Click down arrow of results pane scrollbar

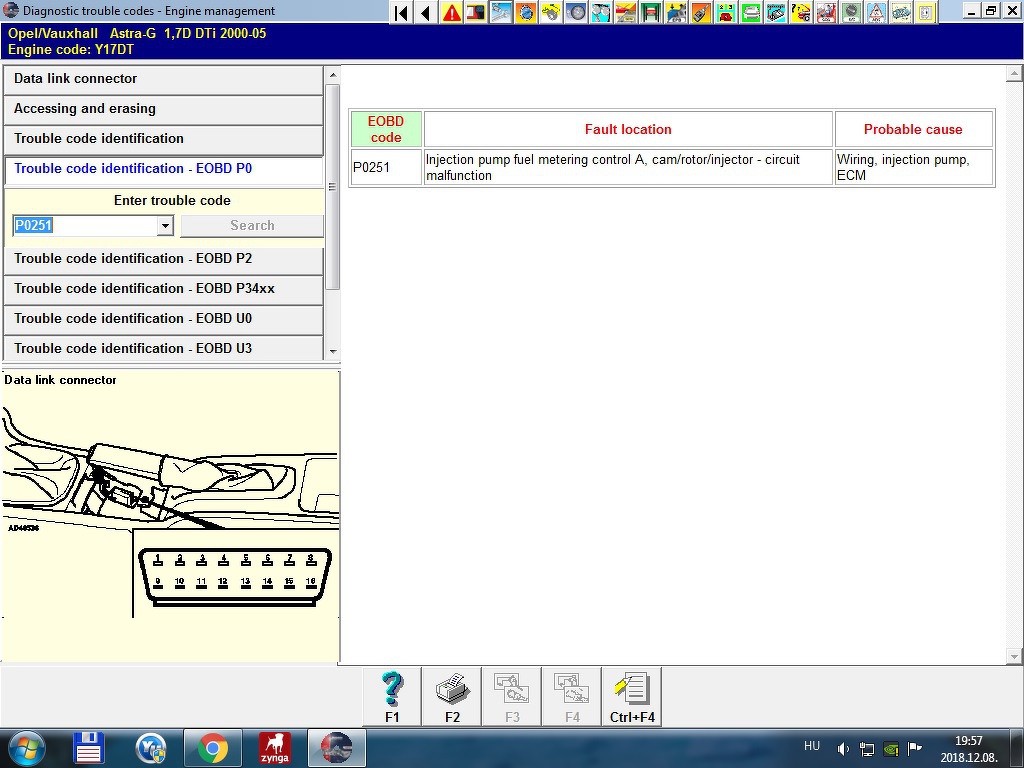(1014, 656)
